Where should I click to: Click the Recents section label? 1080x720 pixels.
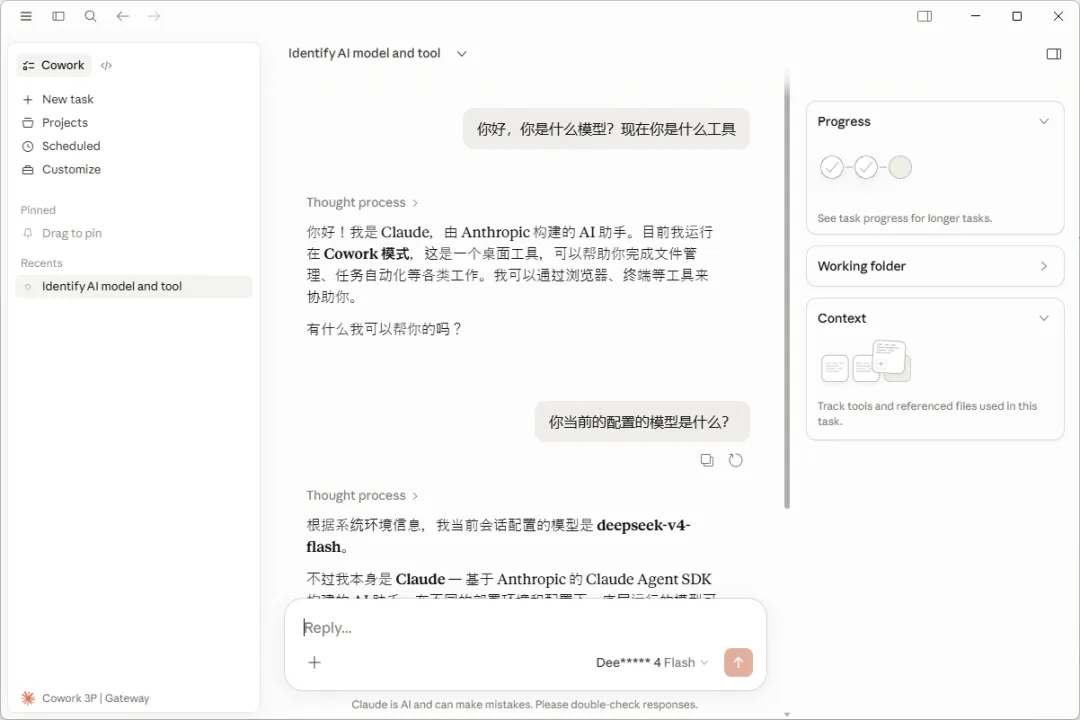(x=41, y=263)
